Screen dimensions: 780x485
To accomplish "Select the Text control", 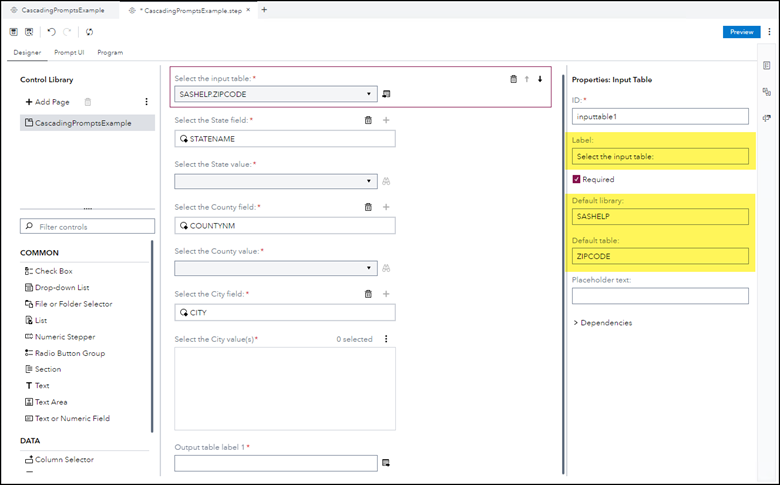I will tap(37, 386).
